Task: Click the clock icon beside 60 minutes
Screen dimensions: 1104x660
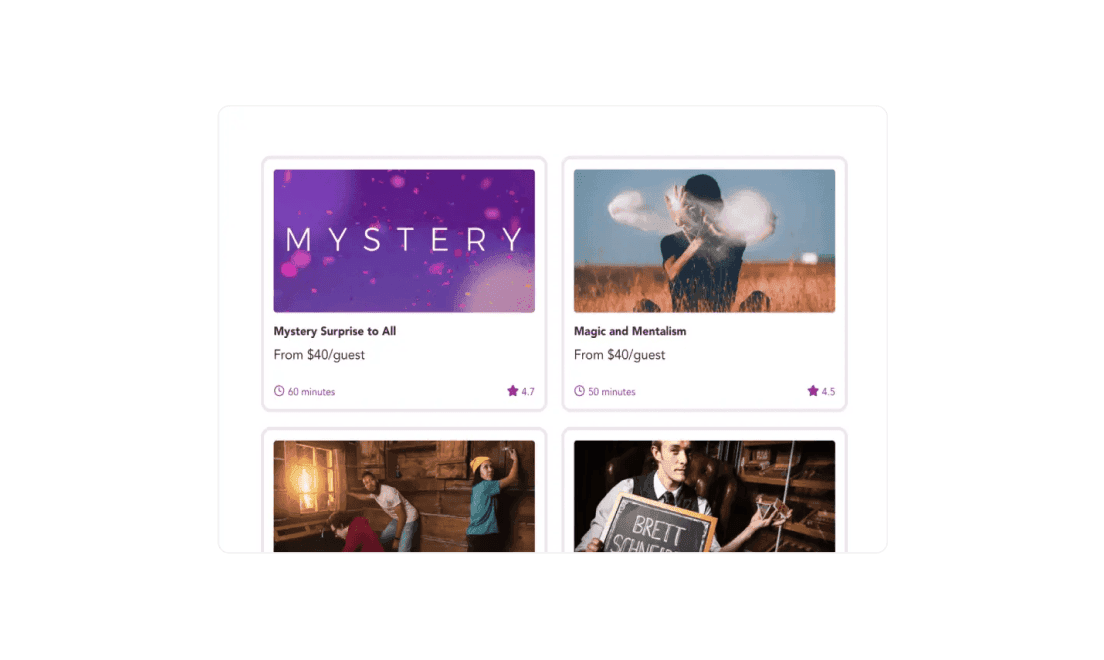Action: point(279,391)
